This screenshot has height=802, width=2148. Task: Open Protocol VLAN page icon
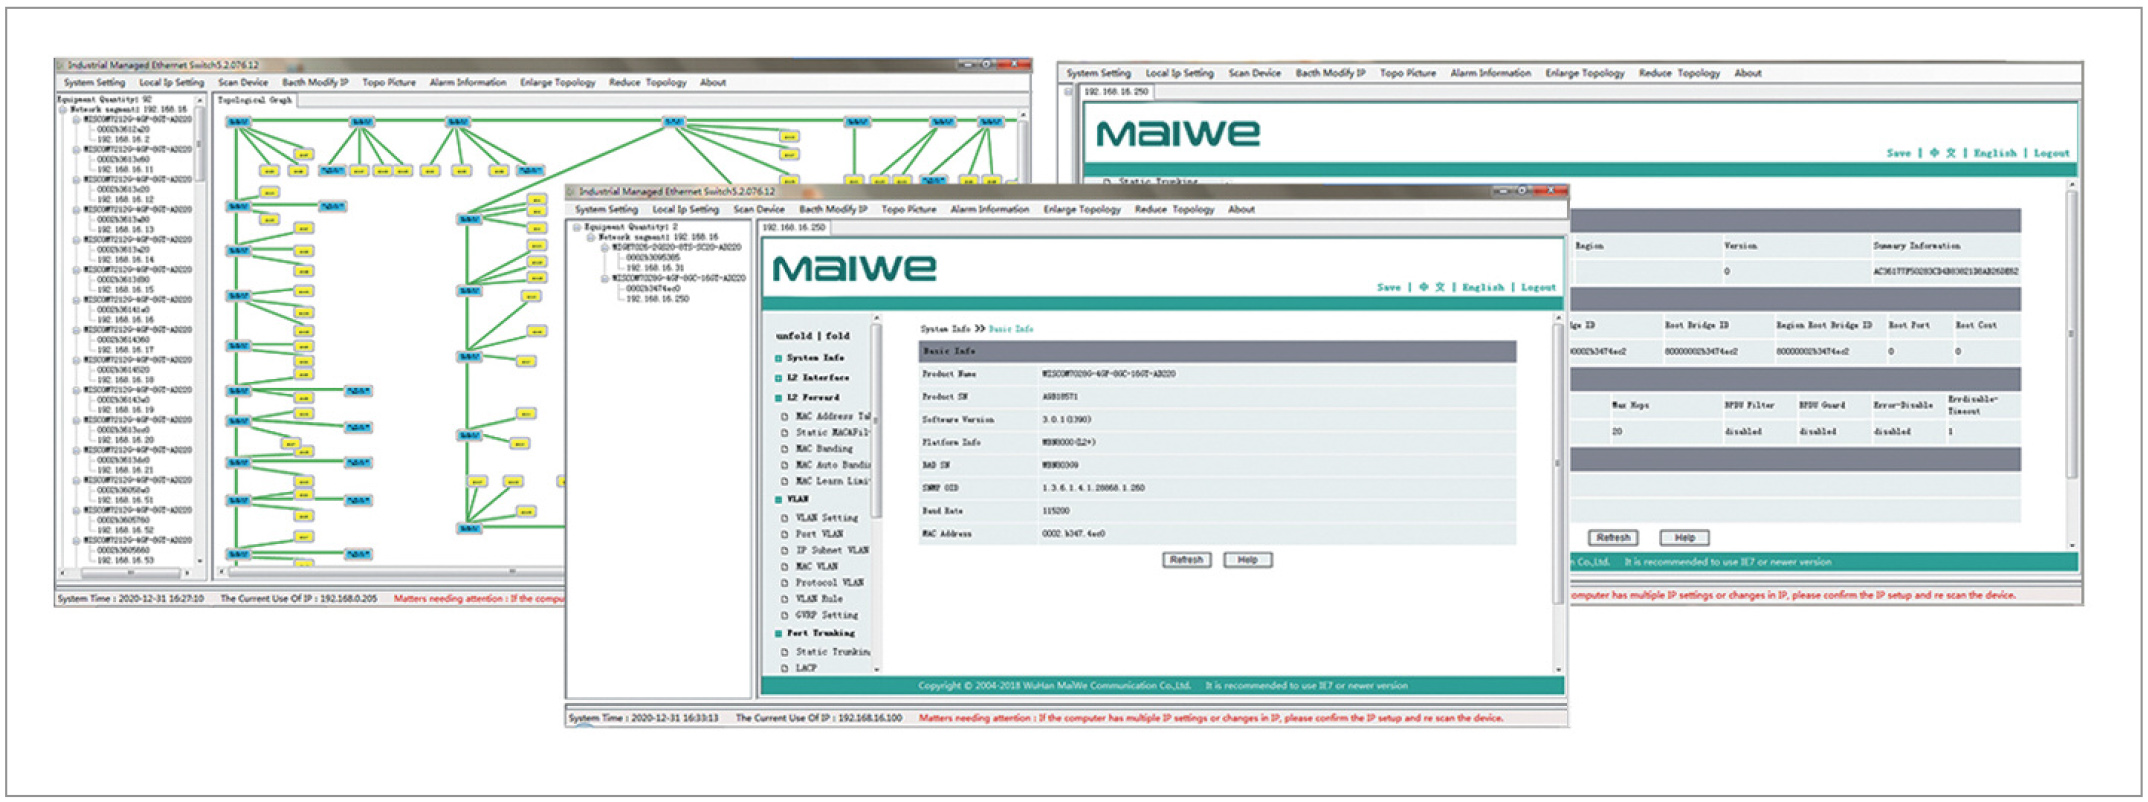tap(785, 582)
